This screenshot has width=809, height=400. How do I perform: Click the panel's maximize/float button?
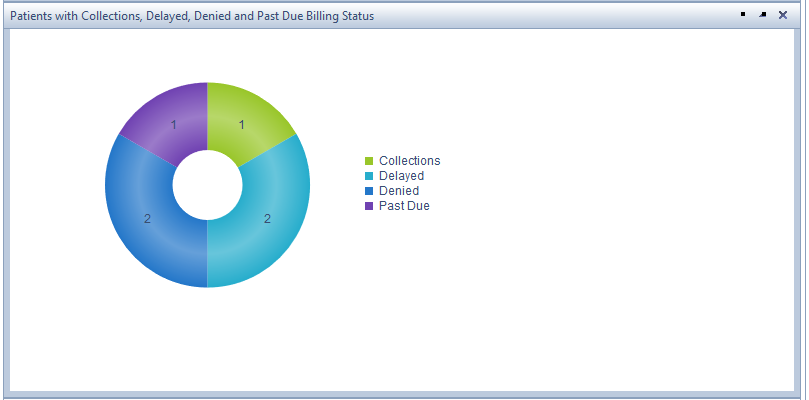pyautogui.click(x=763, y=15)
